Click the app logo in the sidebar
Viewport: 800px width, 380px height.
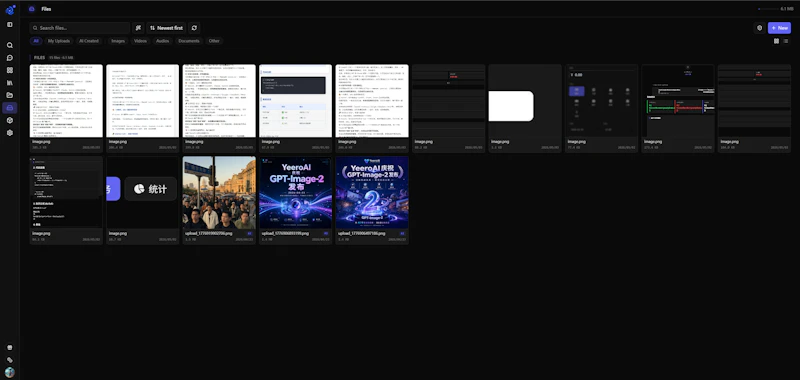coord(10,10)
